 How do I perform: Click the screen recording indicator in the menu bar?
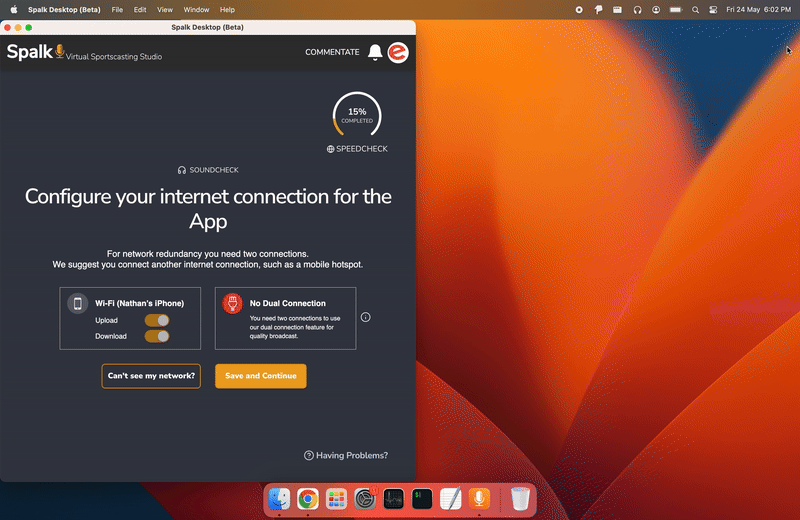click(579, 10)
